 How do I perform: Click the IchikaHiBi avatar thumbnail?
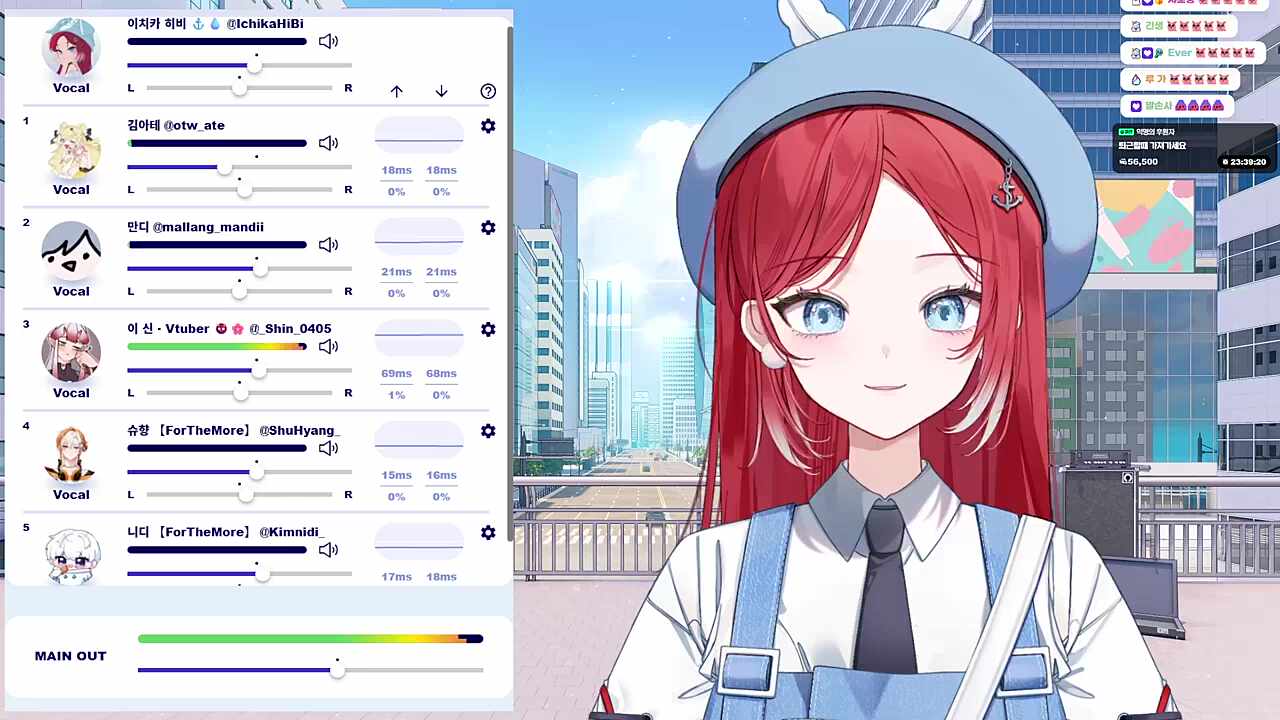click(71, 47)
